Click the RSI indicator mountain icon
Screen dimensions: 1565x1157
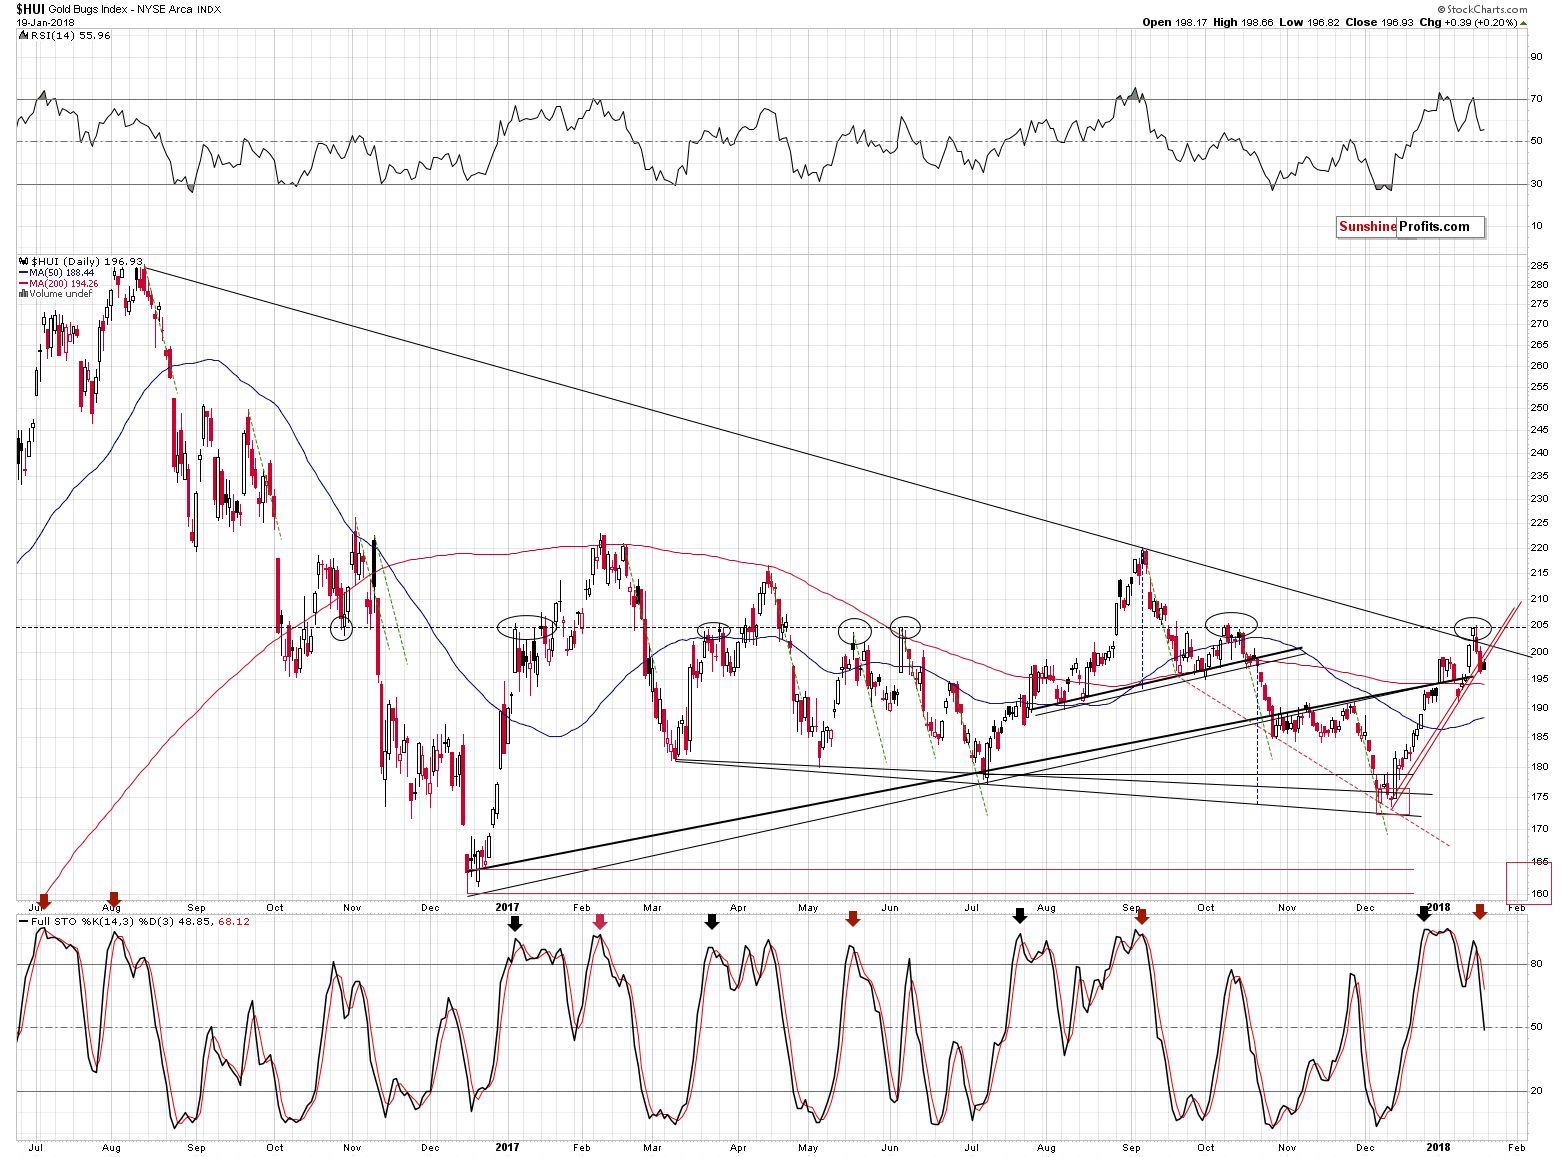point(23,35)
